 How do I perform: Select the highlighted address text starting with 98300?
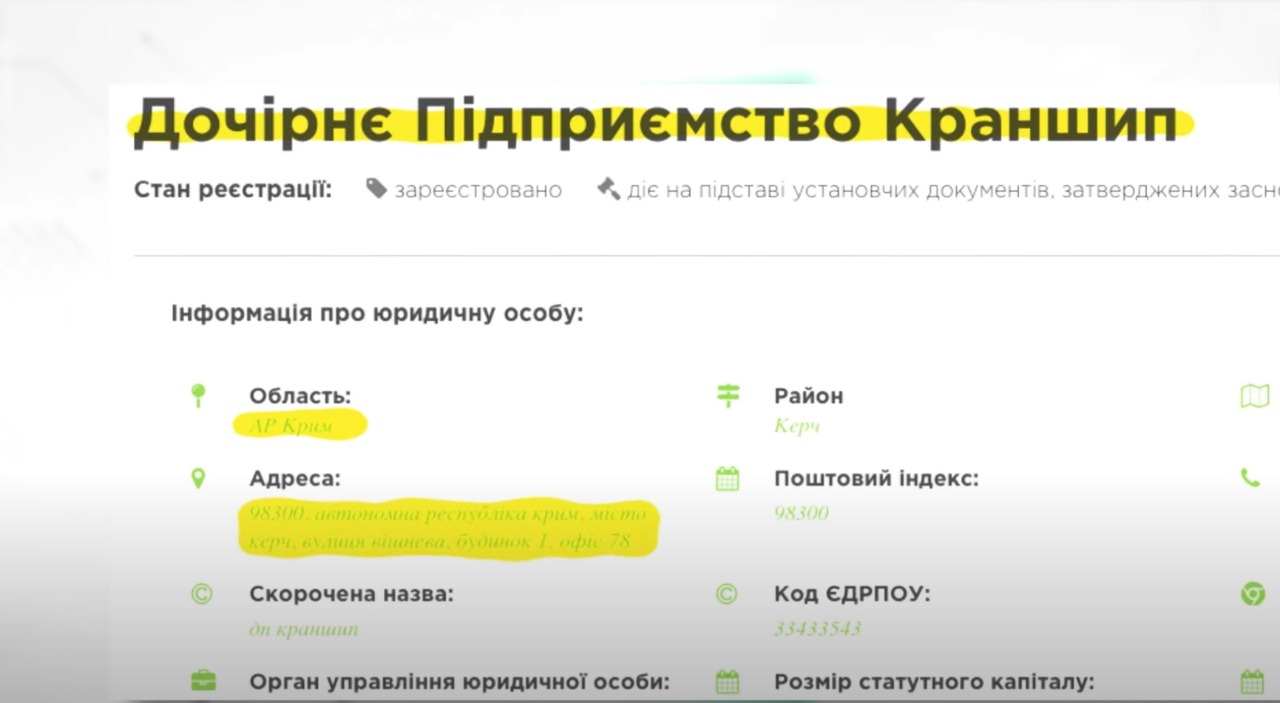point(447,528)
